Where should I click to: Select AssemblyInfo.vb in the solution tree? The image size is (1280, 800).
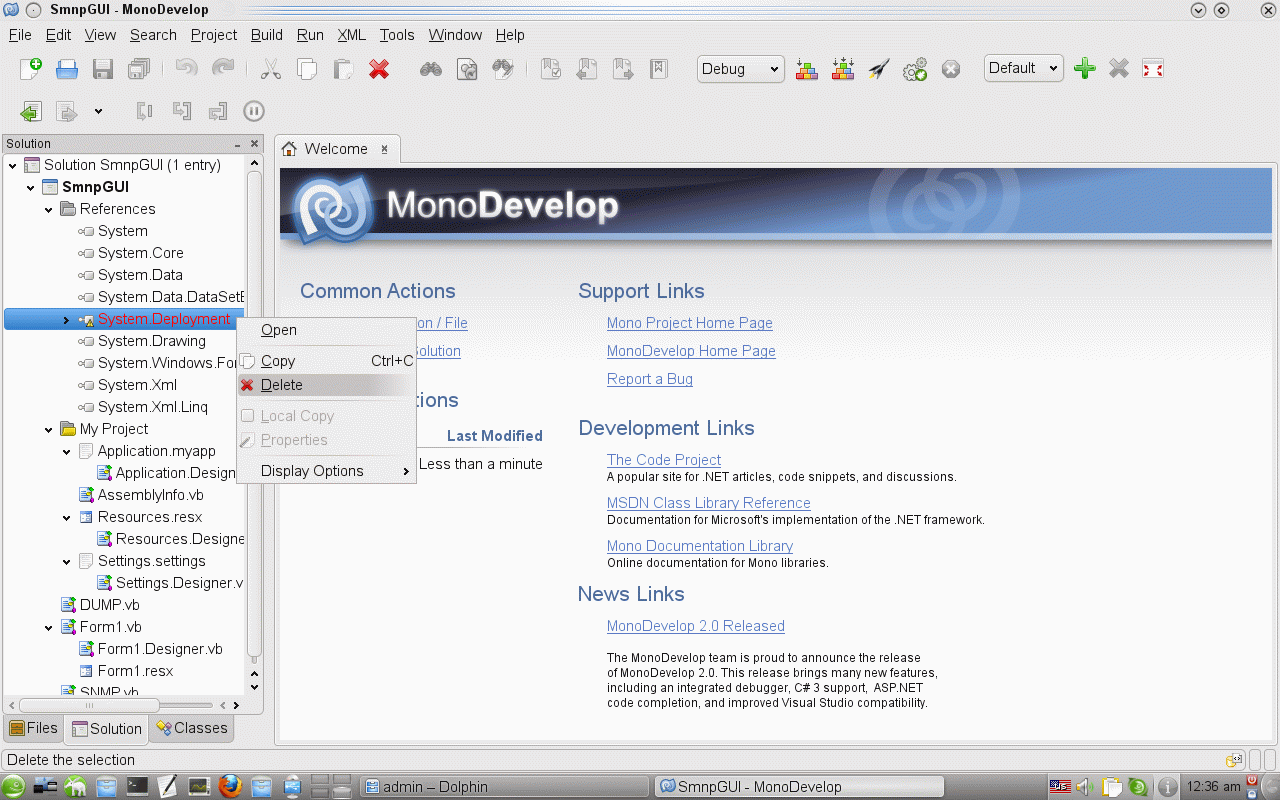click(151, 495)
